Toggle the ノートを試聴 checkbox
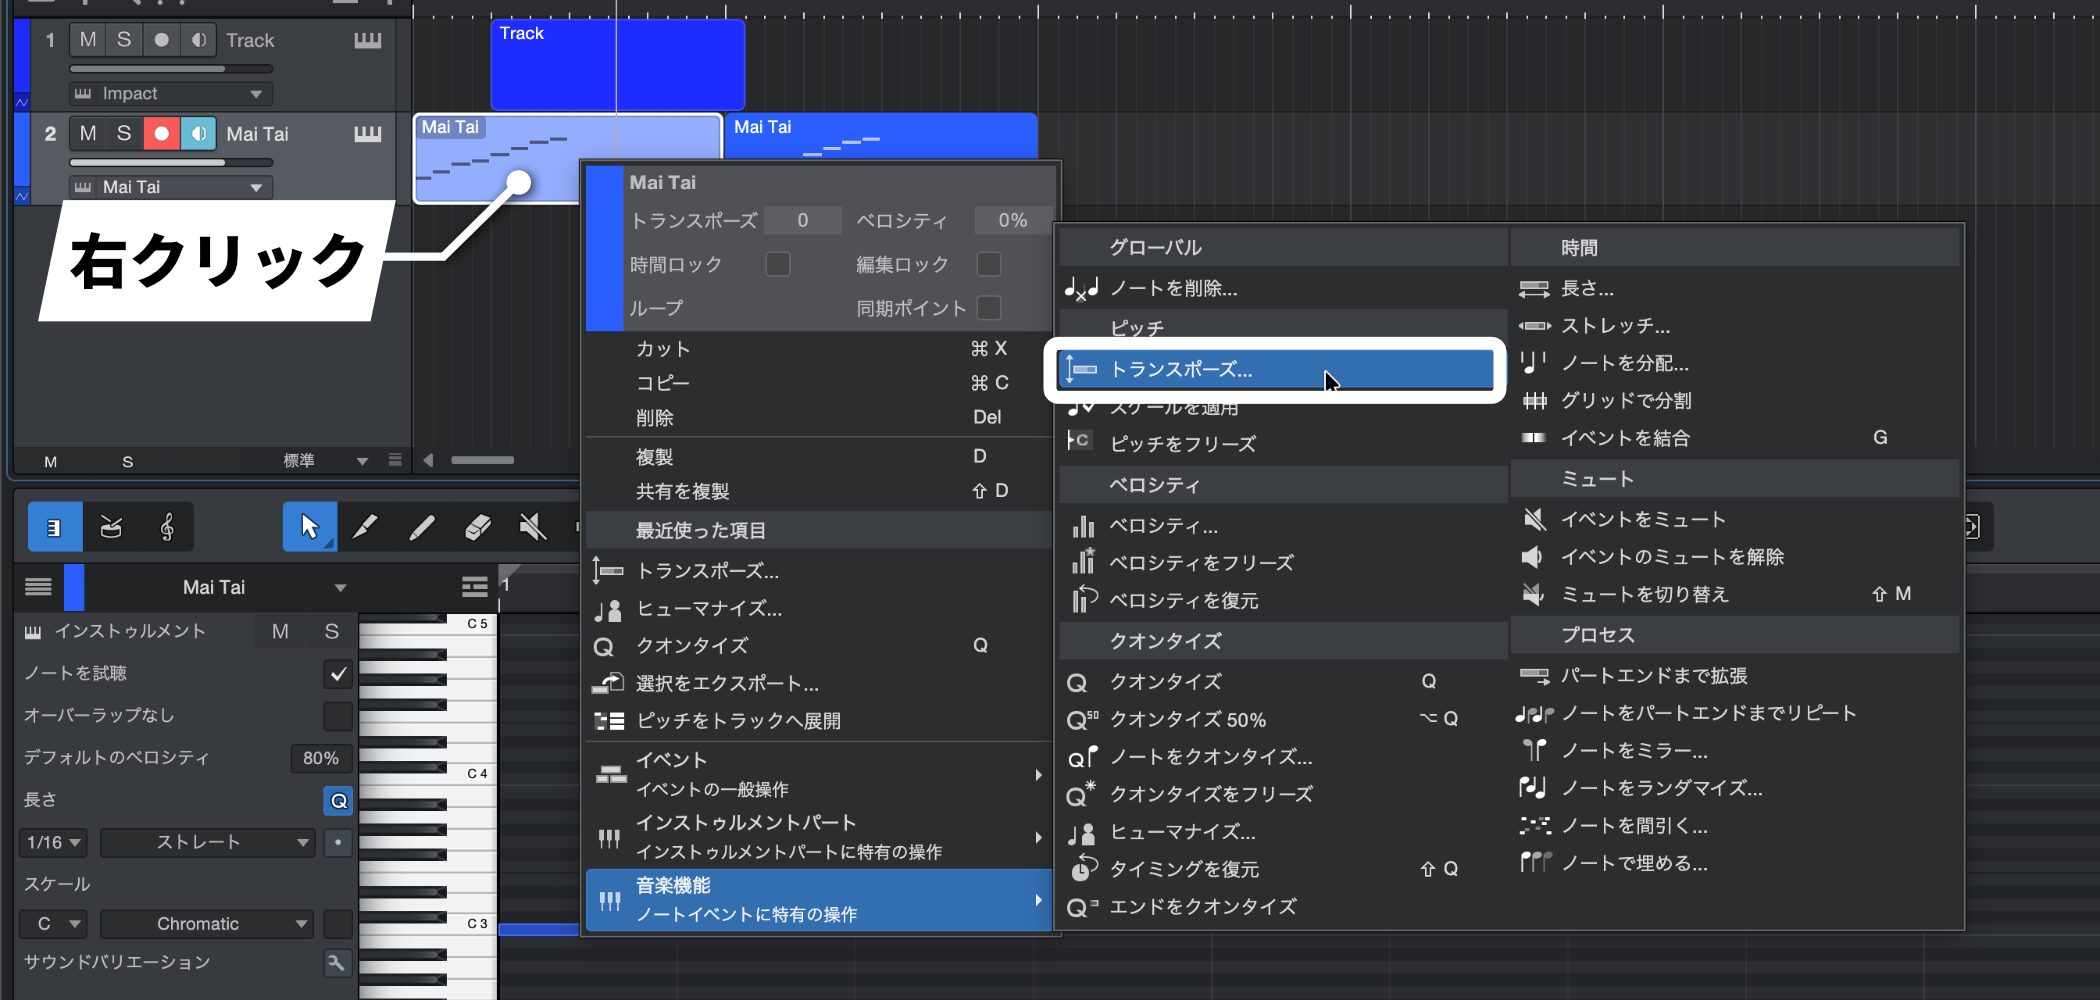2100x1000 pixels. point(338,674)
